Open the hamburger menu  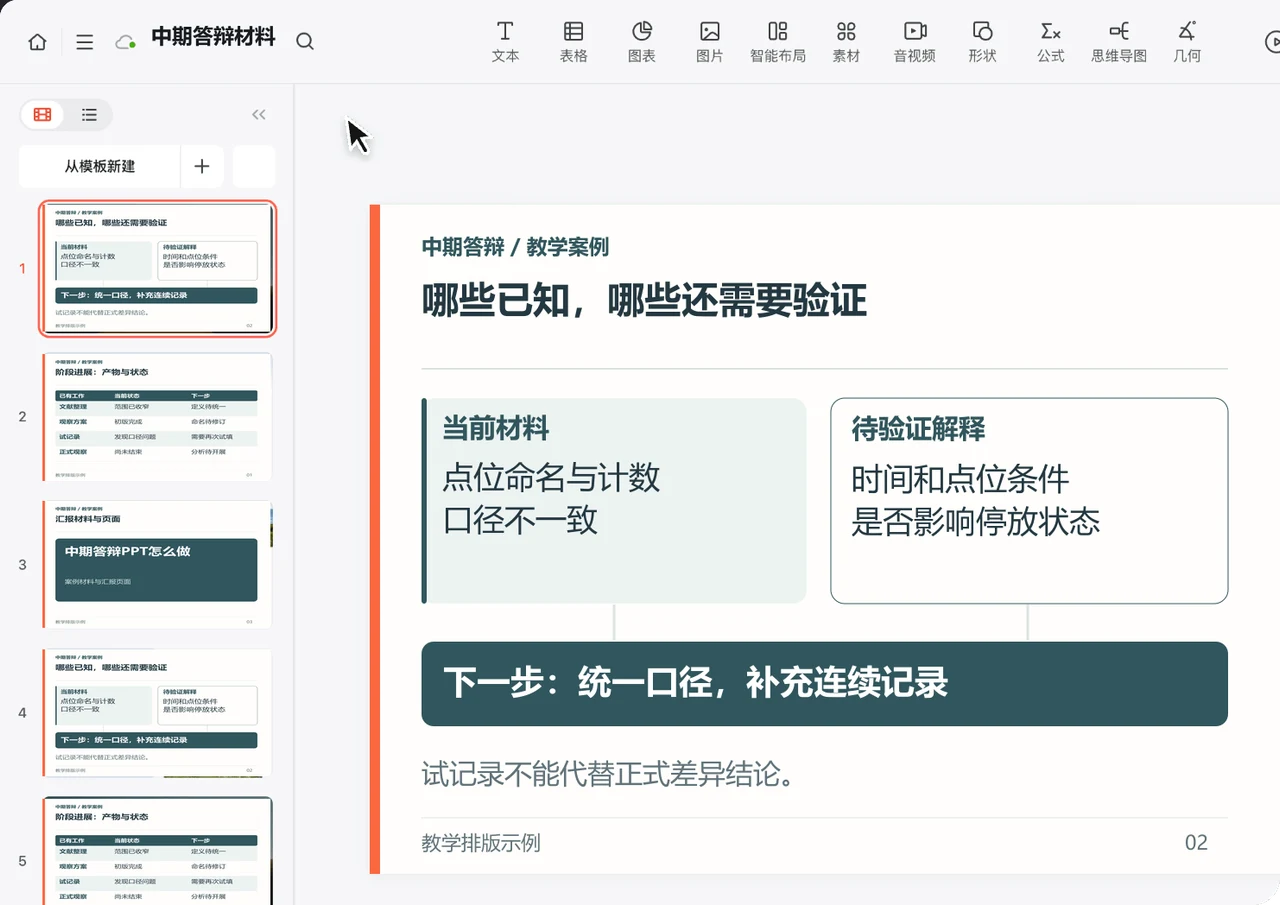pos(85,42)
